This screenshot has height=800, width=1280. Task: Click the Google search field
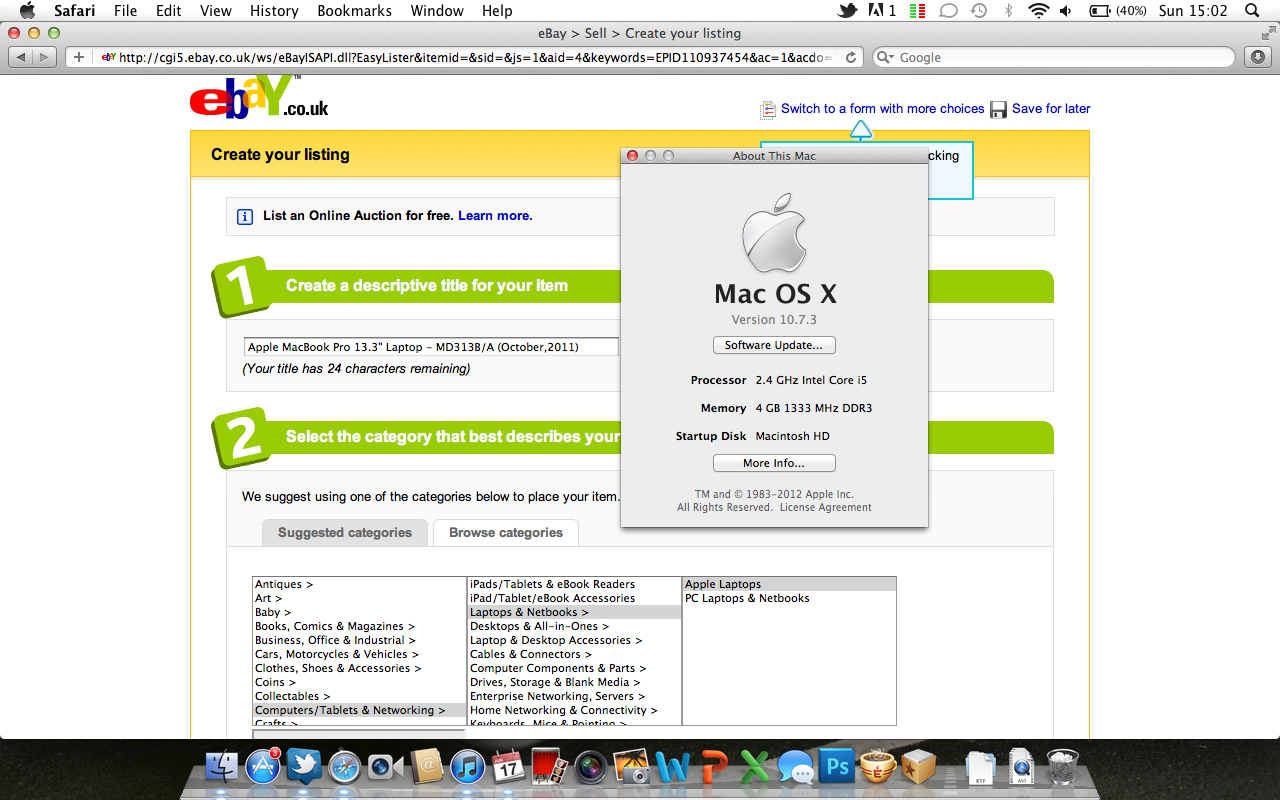pyautogui.click(x=1053, y=57)
